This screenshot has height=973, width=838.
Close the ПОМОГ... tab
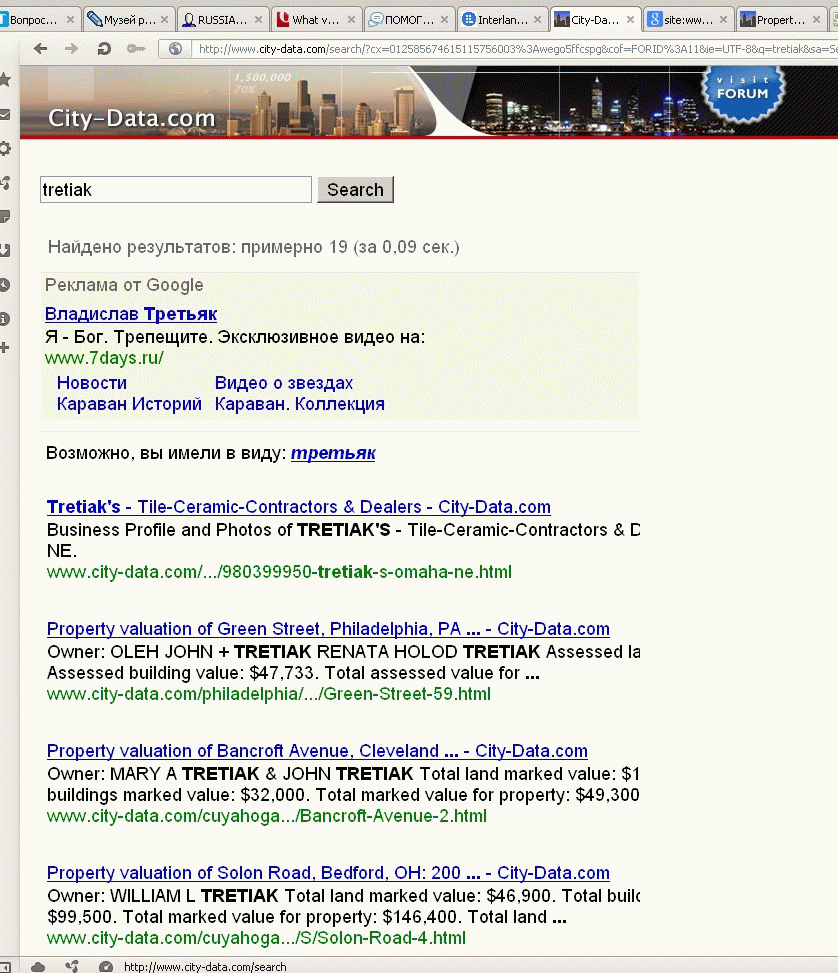444,20
